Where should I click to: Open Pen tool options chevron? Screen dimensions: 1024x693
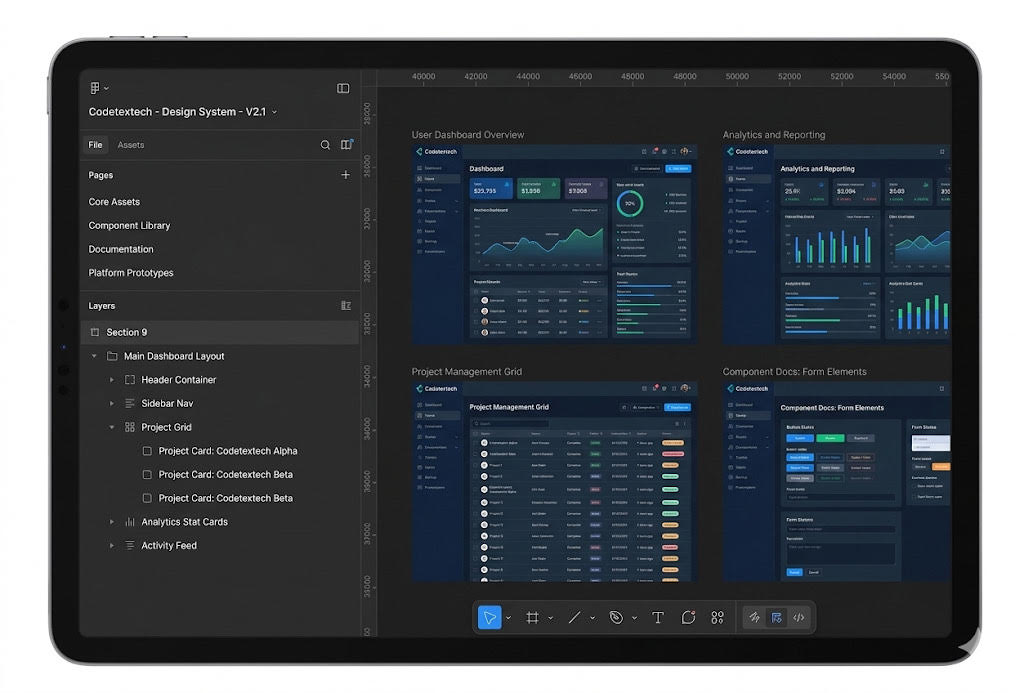pyautogui.click(x=634, y=618)
